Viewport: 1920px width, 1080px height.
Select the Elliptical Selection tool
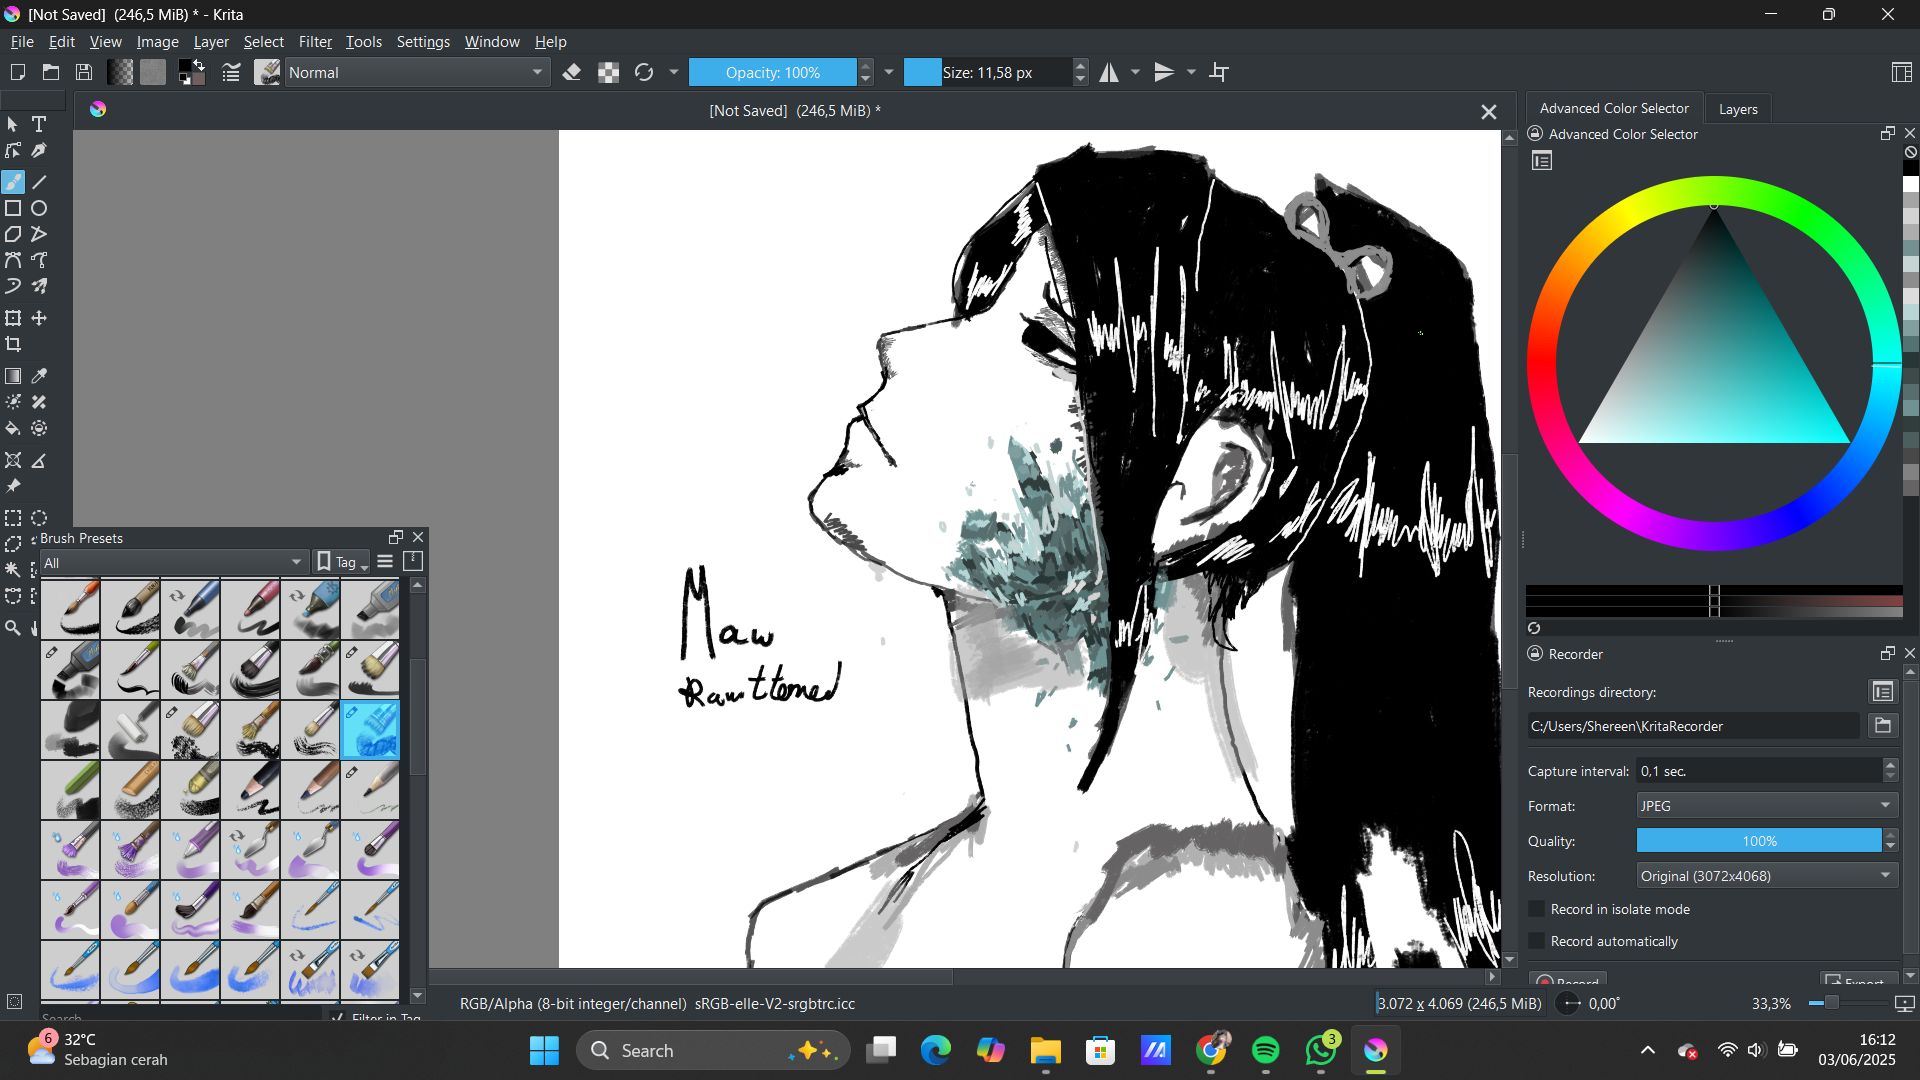[39, 518]
